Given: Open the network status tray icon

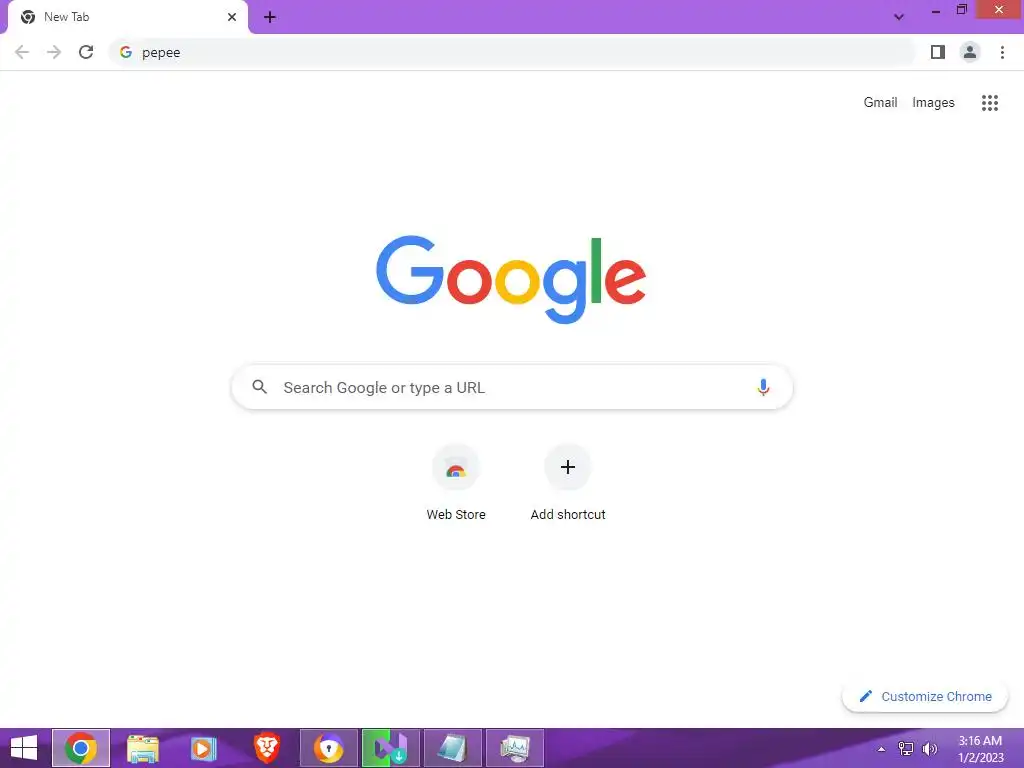Looking at the screenshot, I should pyautogui.click(x=906, y=749).
